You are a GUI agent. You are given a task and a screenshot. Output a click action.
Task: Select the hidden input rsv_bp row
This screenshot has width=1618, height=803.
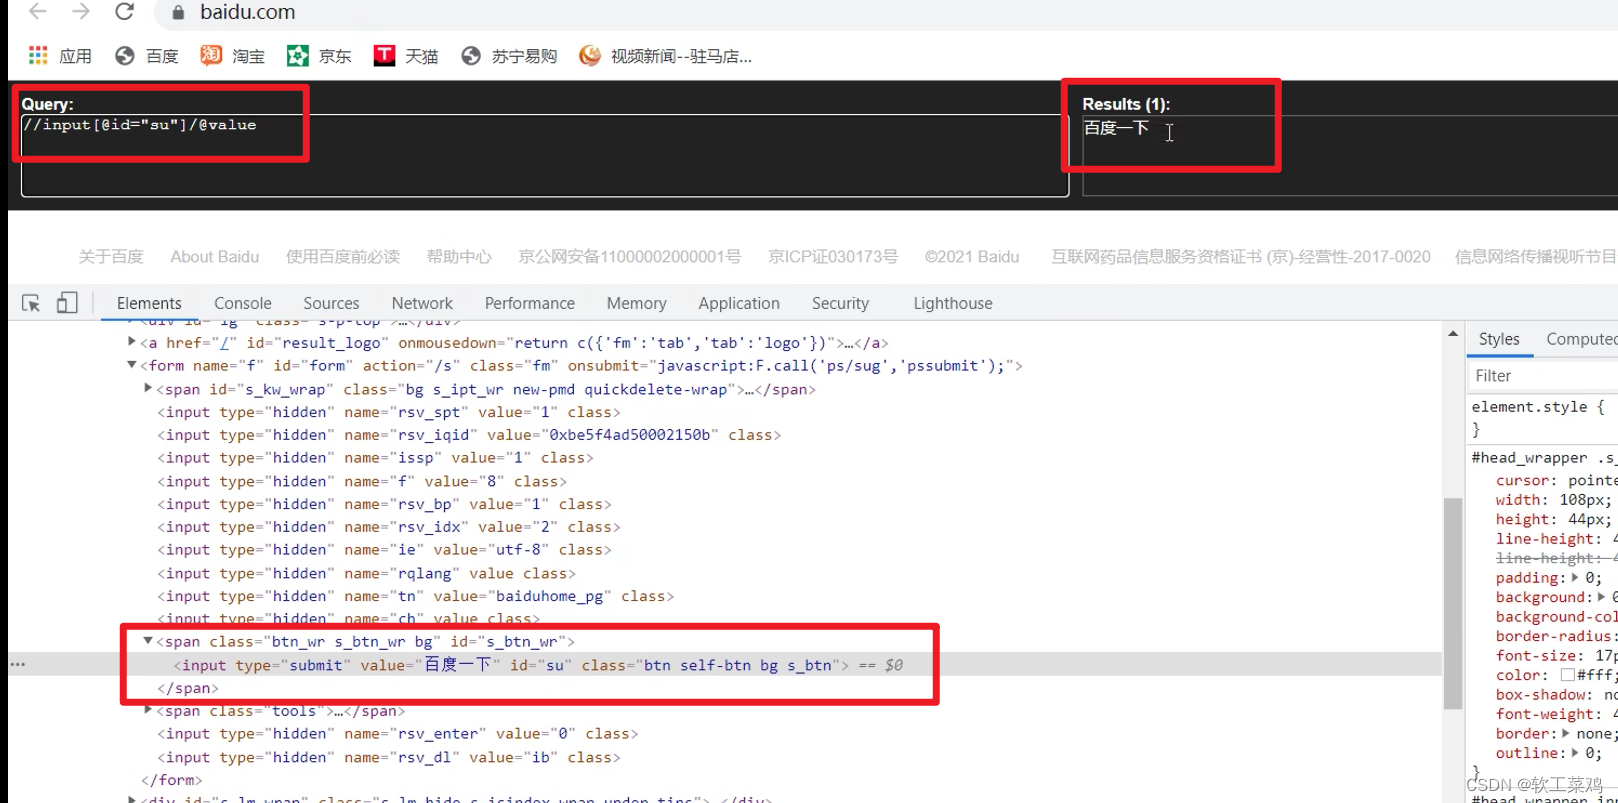click(384, 504)
